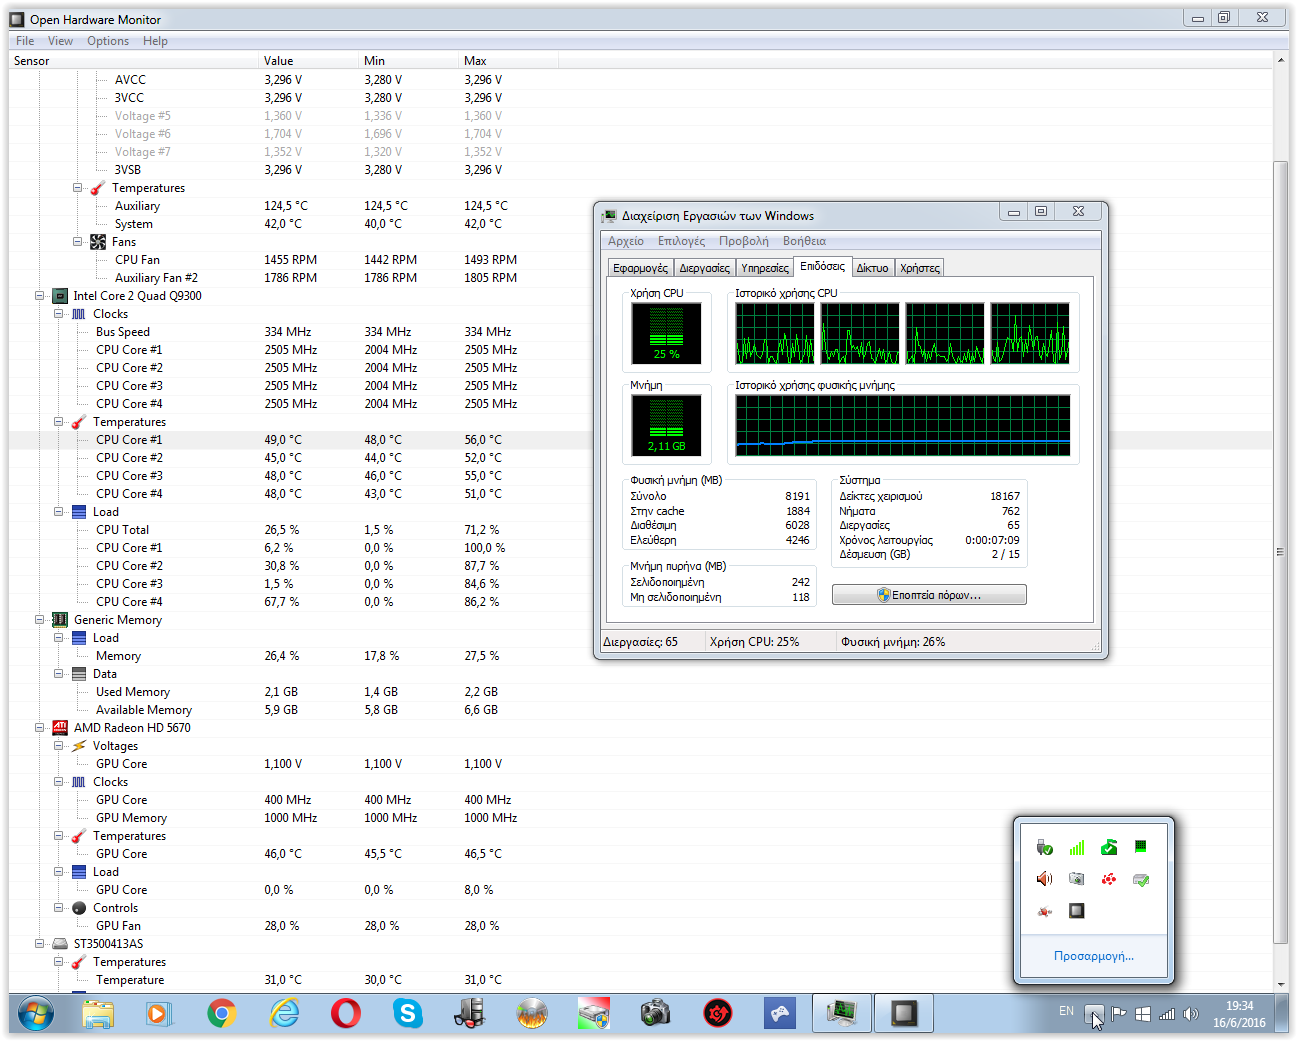Switch to the Εφαρμογές tab in Task Manager
1297x1041 pixels.
641,268
